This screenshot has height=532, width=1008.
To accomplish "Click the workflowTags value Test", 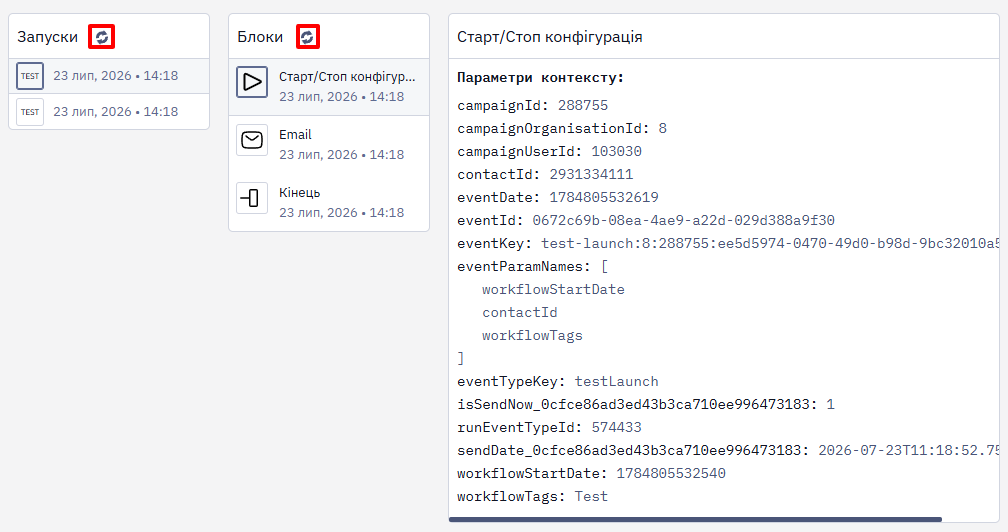I will tap(591, 497).
